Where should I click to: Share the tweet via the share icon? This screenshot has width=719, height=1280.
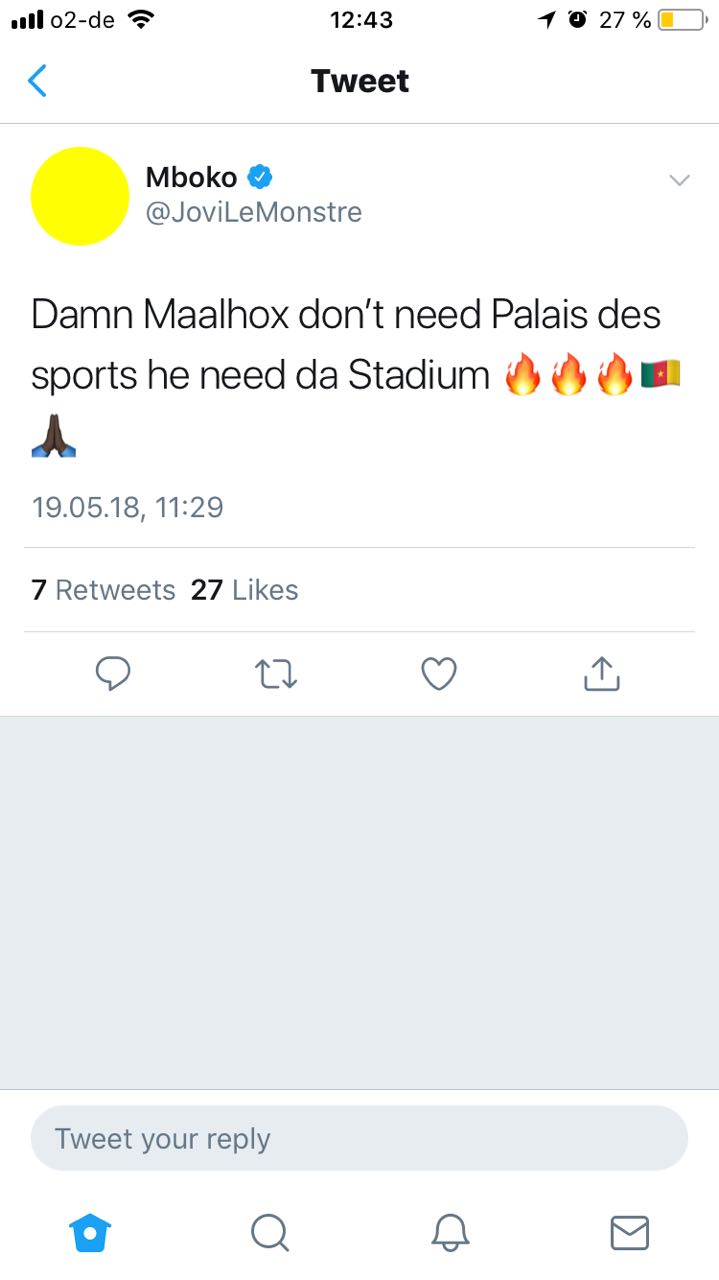tap(601, 674)
